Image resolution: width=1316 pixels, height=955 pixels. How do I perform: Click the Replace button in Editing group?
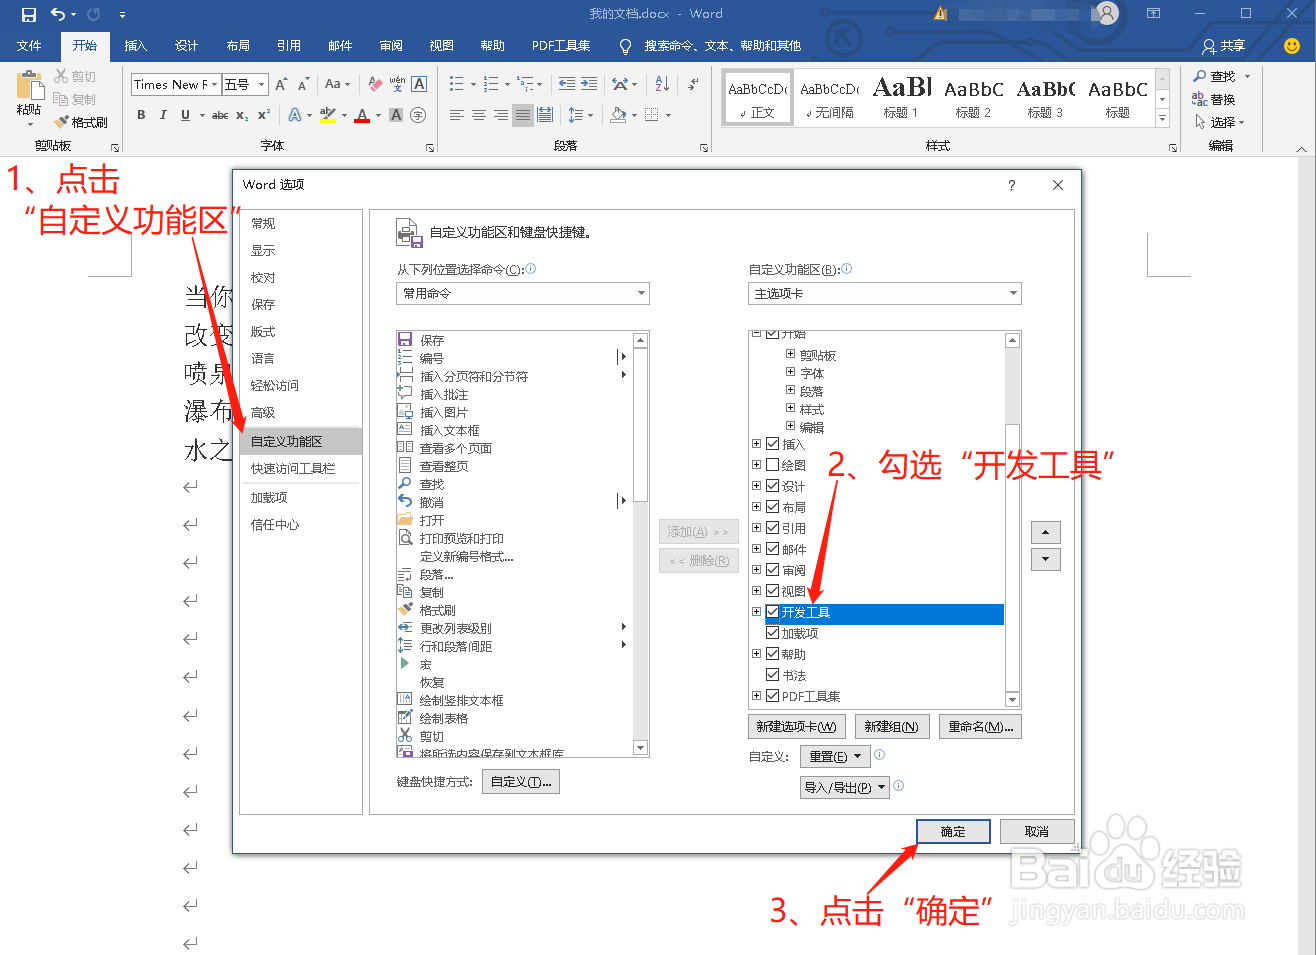click(1214, 99)
